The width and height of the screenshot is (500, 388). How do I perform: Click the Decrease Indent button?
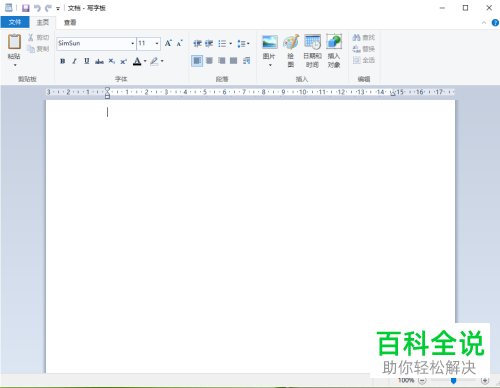(197, 43)
